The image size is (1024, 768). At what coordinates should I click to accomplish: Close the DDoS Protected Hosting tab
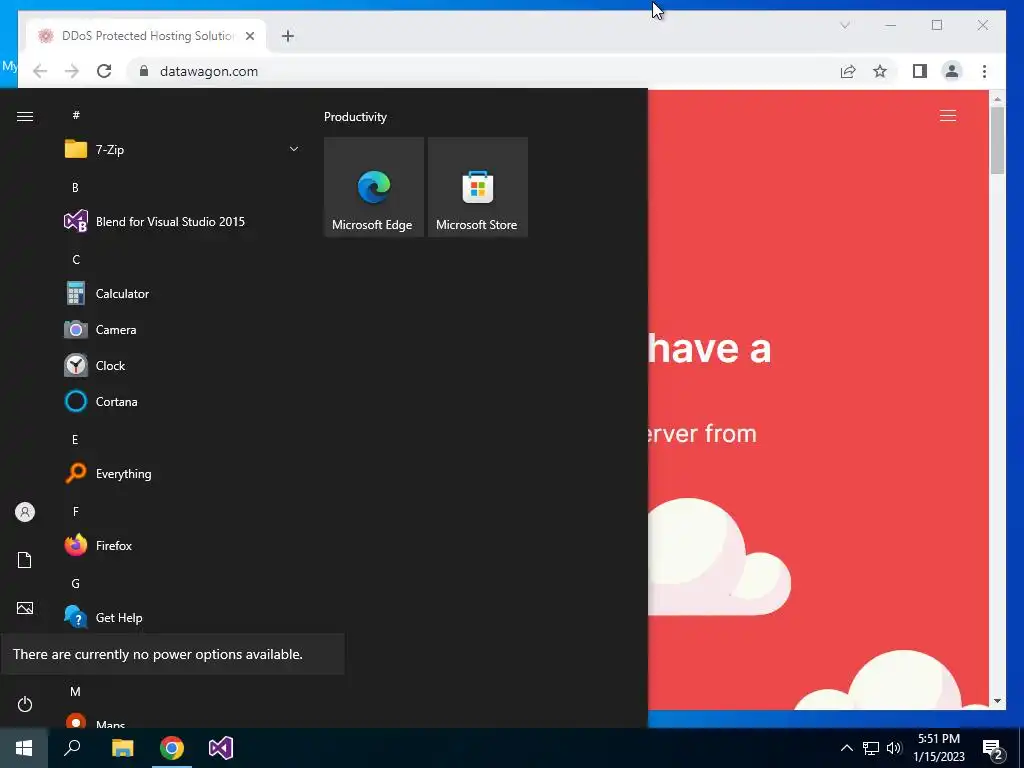250,36
